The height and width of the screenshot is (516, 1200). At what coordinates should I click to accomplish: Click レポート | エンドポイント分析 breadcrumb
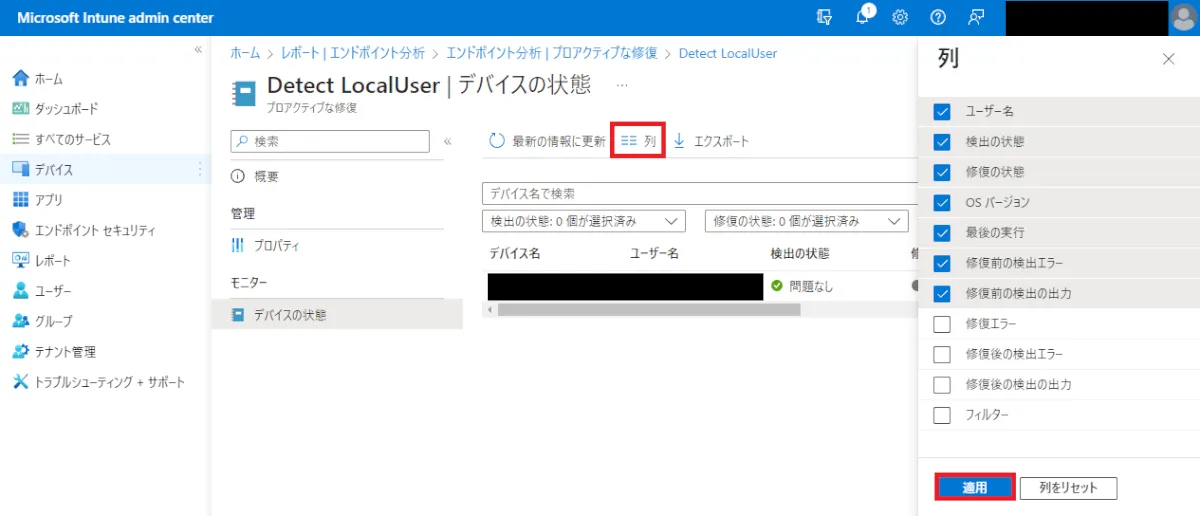352,53
